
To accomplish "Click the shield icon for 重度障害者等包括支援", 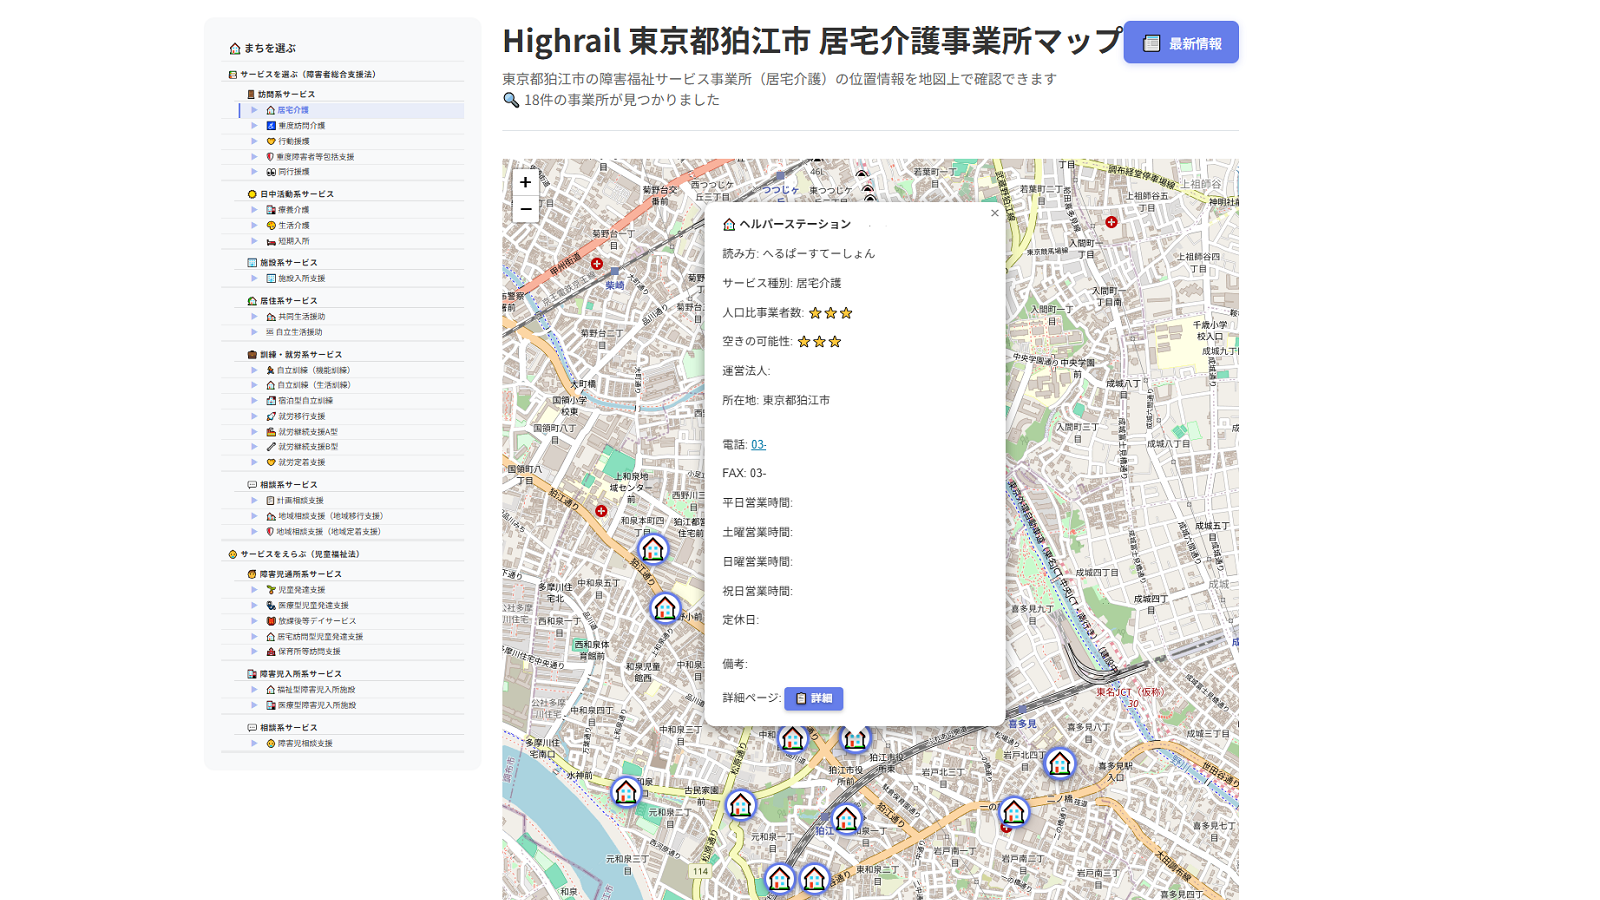I will pos(270,157).
